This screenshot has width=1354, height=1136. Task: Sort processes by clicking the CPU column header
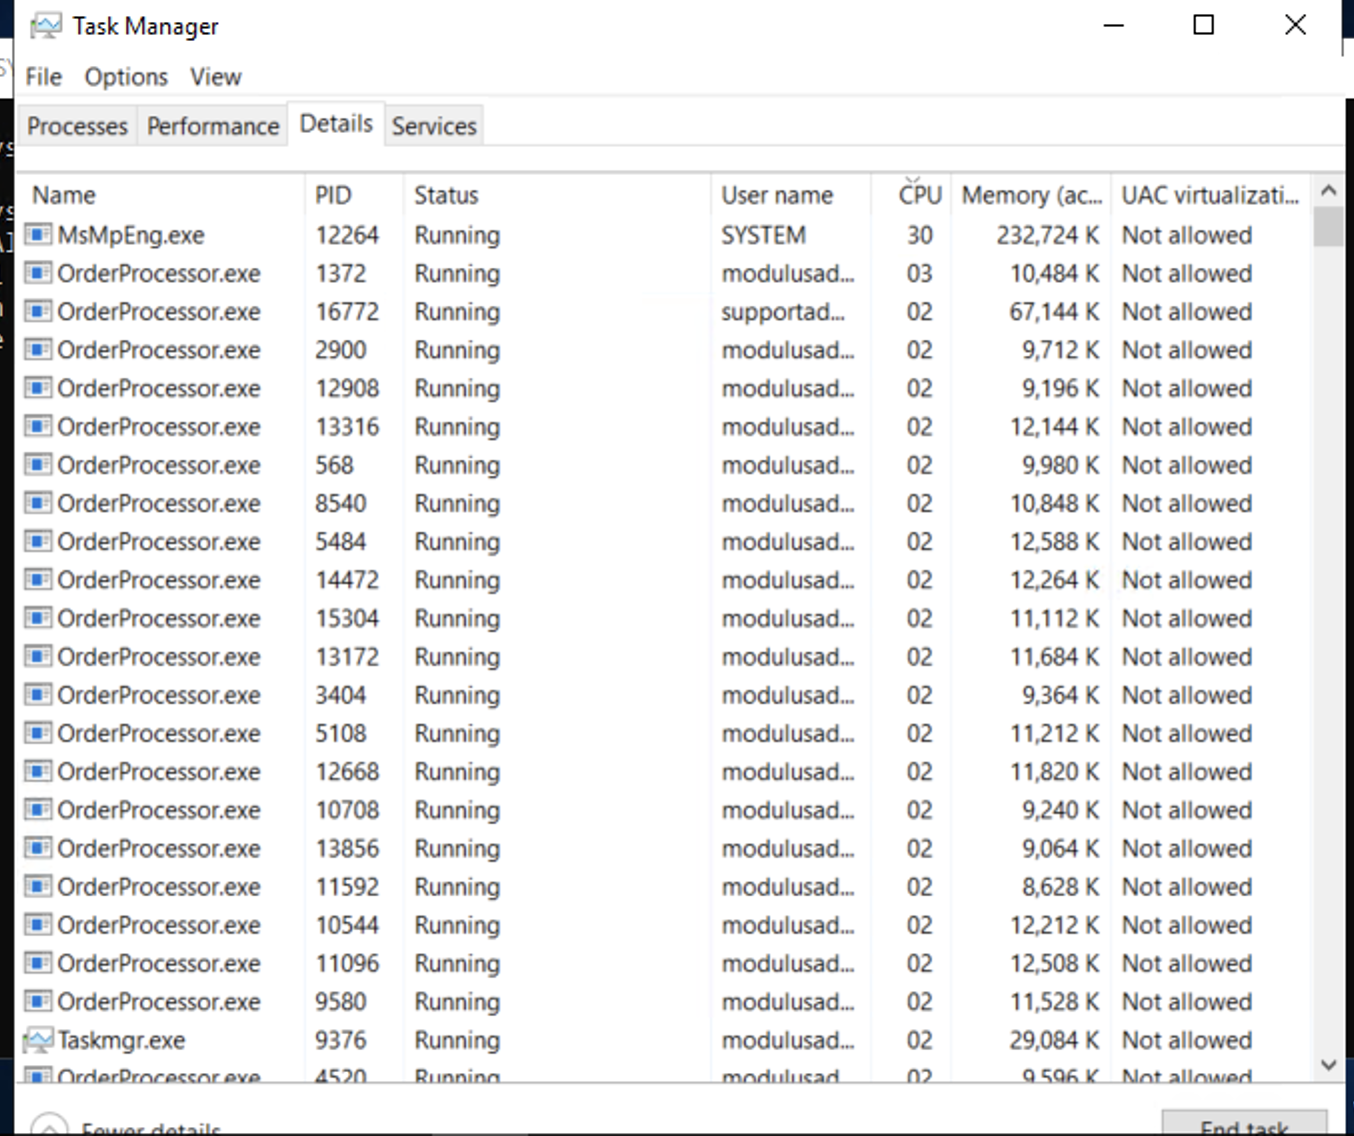(918, 194)
